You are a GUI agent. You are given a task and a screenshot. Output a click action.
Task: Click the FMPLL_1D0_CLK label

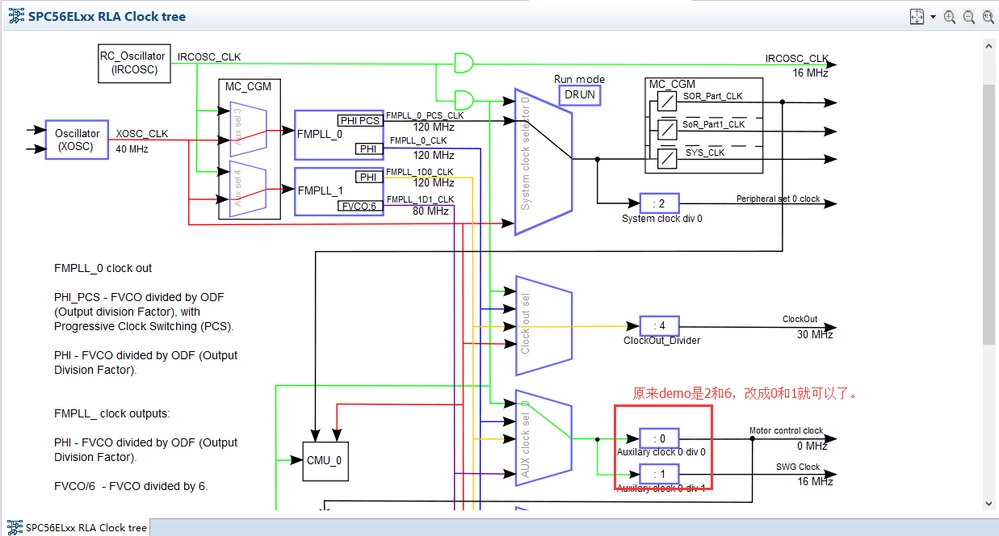pos(420,172)
